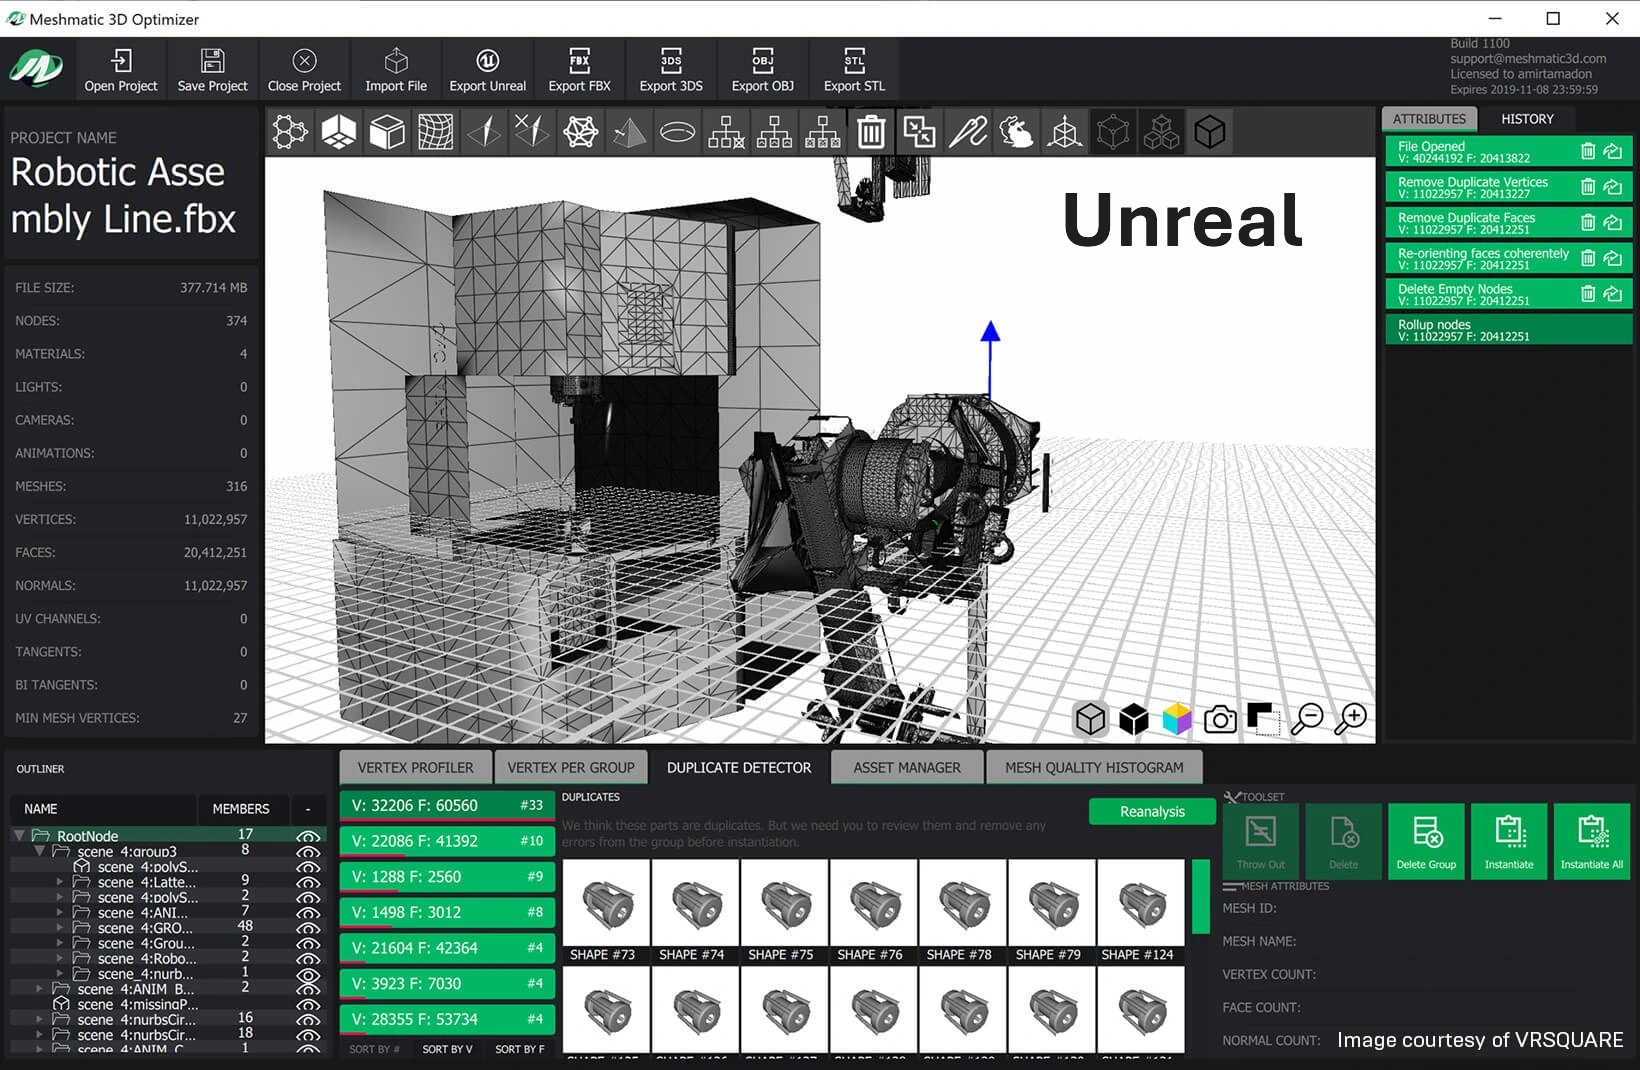Image resolution: width=1640 pixels, height=1070 pixels.
Task: Switch to solid black cube shading mode
Action: coord(1134,719)
